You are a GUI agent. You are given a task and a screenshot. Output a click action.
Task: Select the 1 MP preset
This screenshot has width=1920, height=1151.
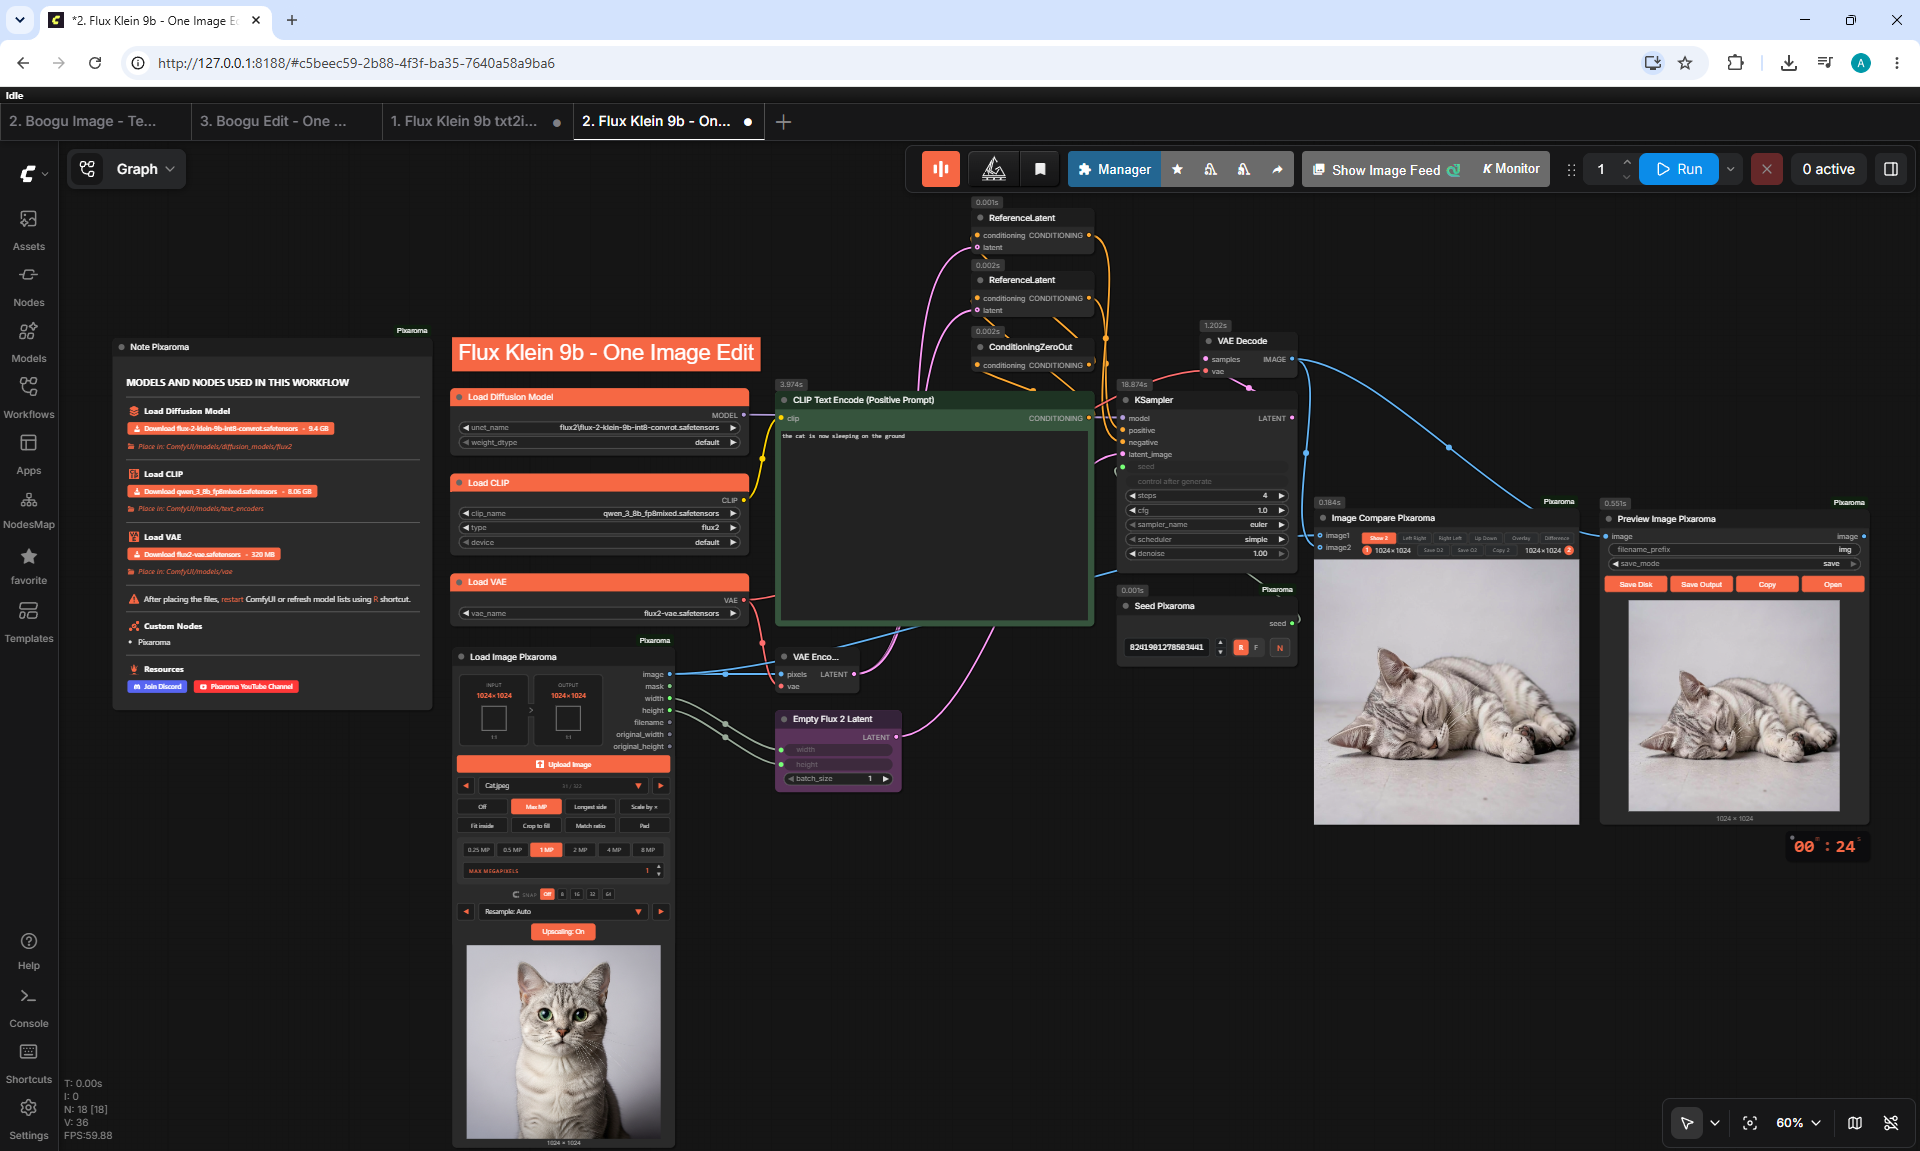[x=546, y=850]
